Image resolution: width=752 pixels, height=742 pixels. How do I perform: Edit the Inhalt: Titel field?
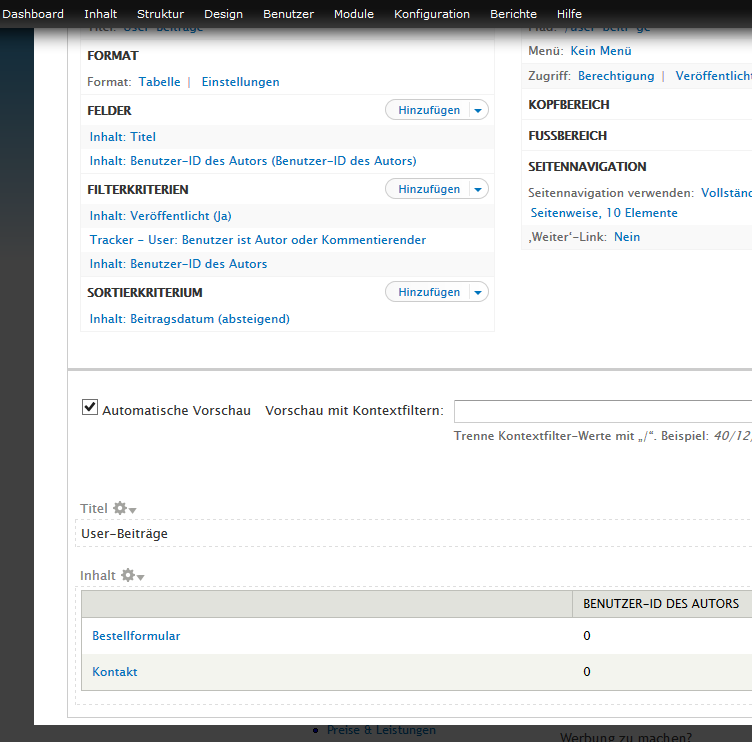(x=122, y=137)
